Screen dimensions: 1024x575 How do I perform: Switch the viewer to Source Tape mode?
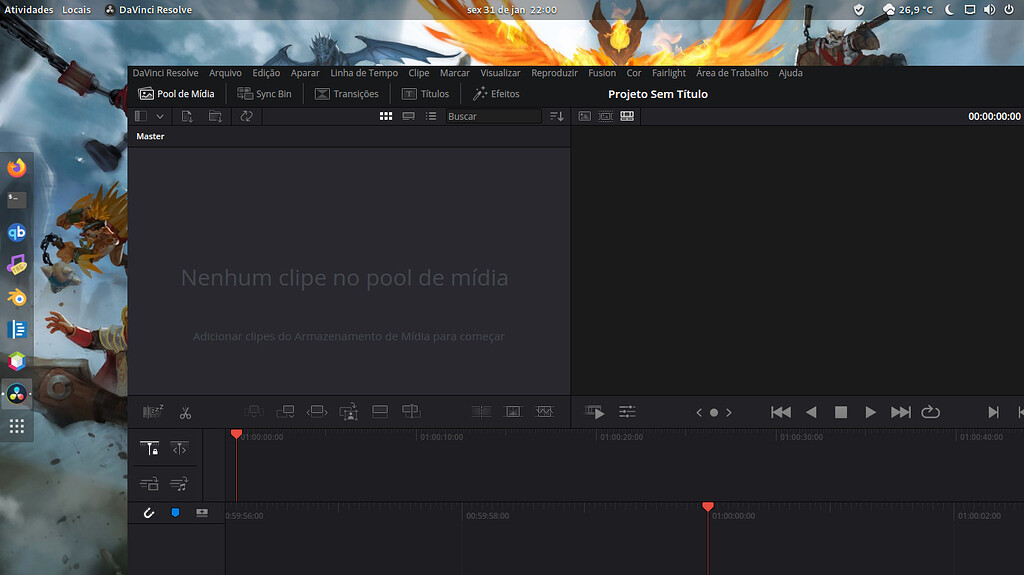pos(605,116)
